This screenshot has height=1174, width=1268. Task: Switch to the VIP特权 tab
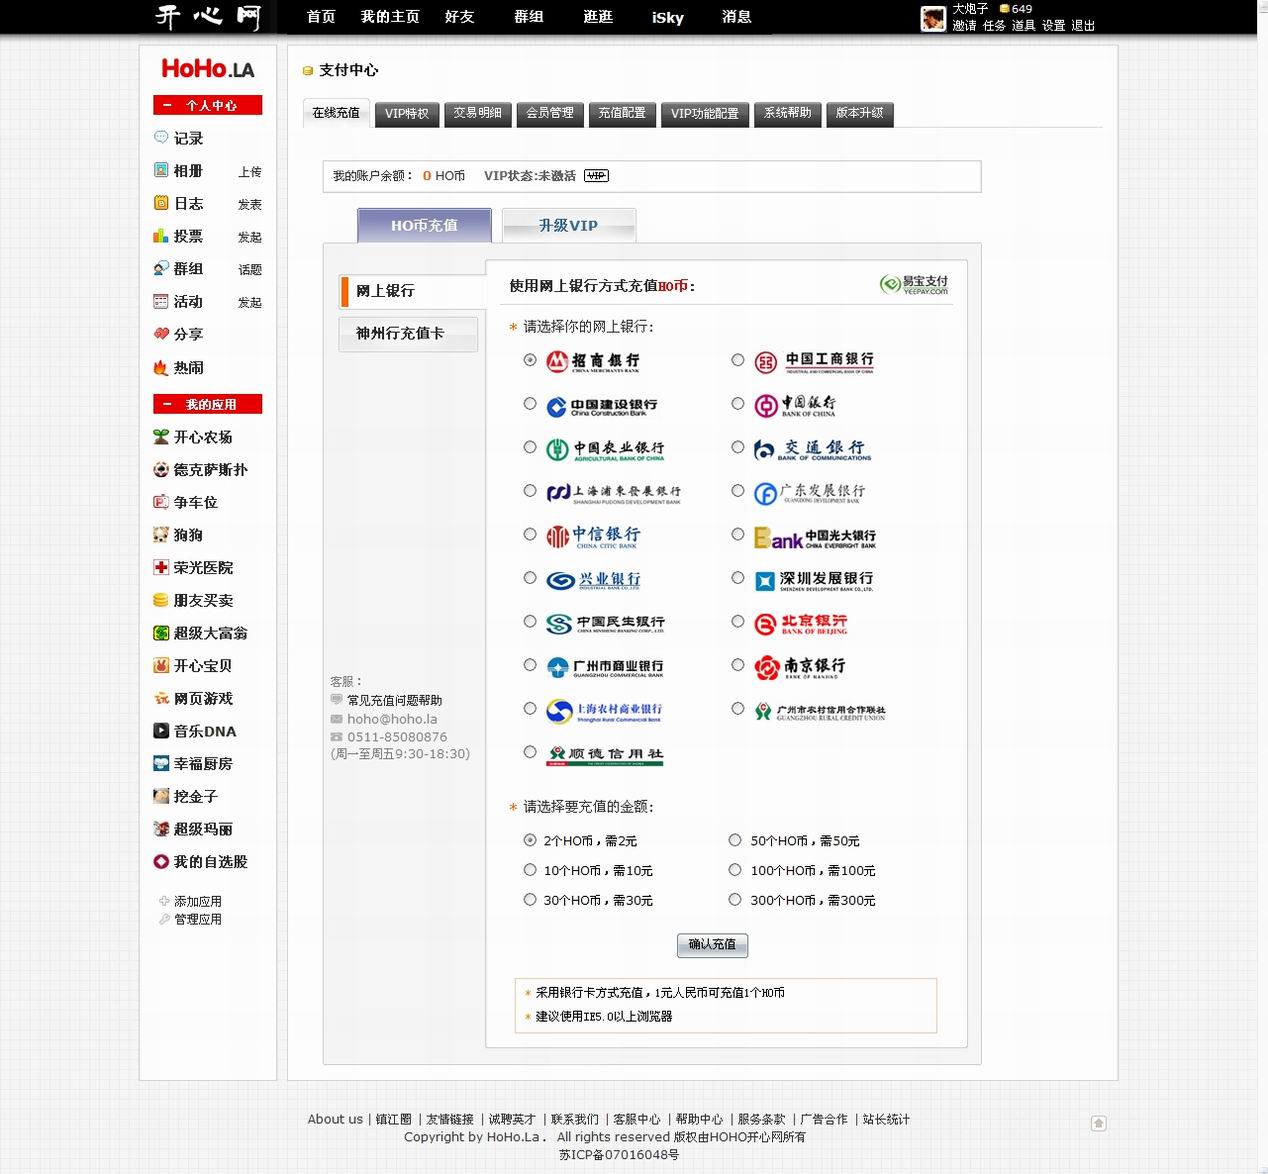pyautogui.click(x=407, y=114)
